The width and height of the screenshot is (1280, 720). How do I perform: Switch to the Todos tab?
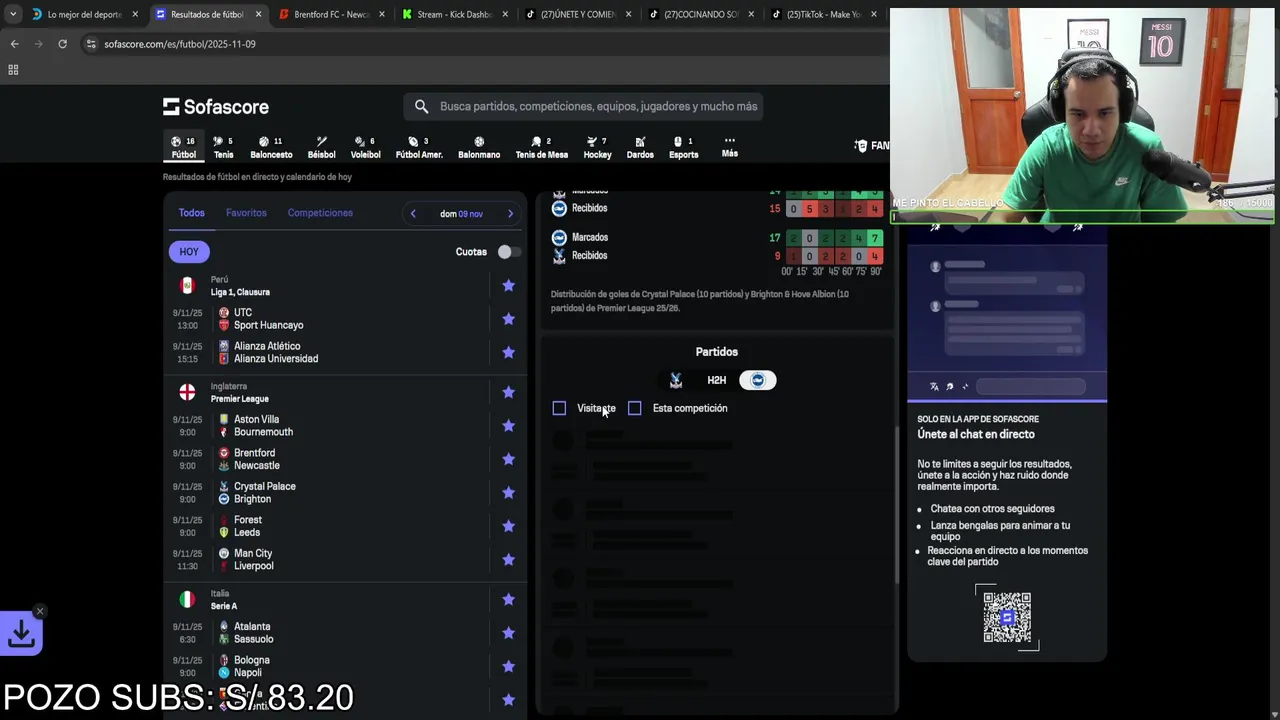pos(191,213)
